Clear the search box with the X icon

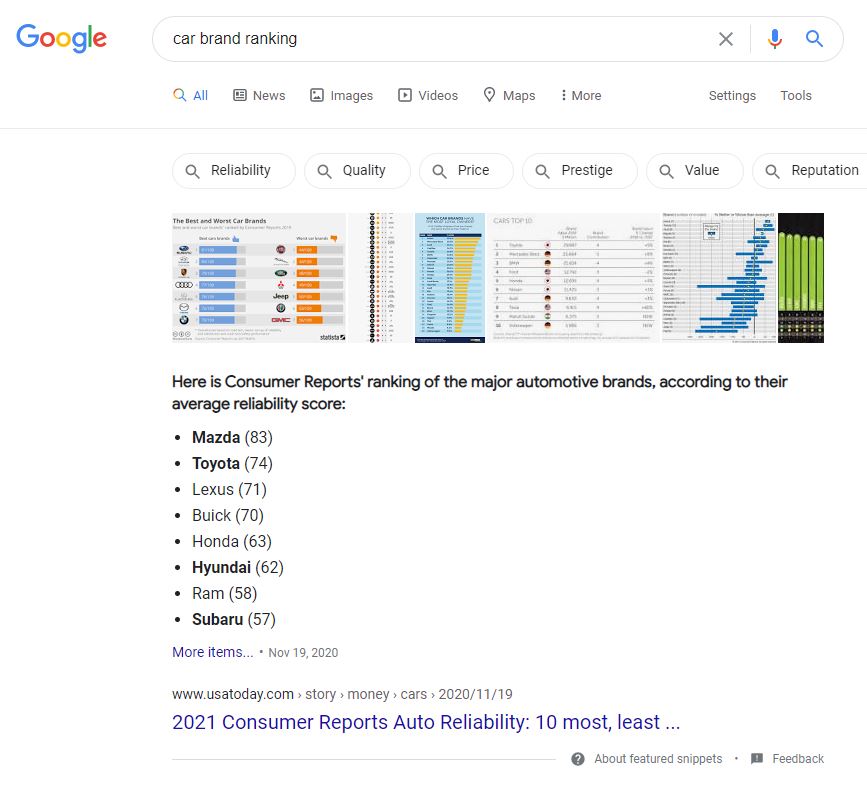click(x=725, y=39)
